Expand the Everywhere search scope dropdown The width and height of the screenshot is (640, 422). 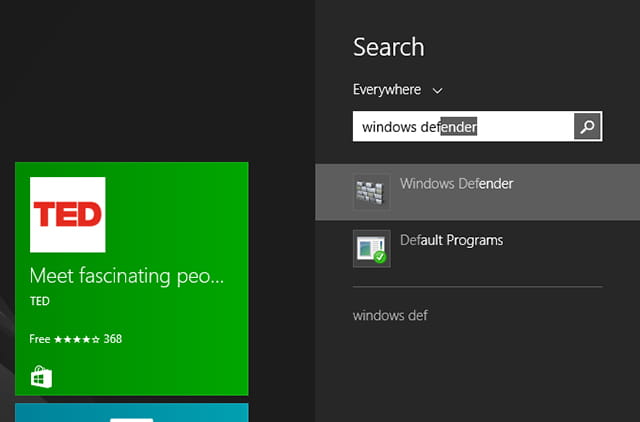point(398,90)
